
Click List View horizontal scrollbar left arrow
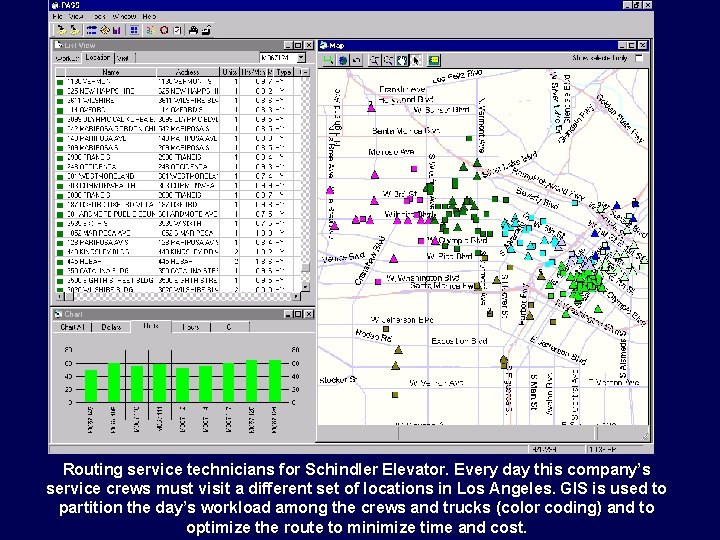(59, 296)
